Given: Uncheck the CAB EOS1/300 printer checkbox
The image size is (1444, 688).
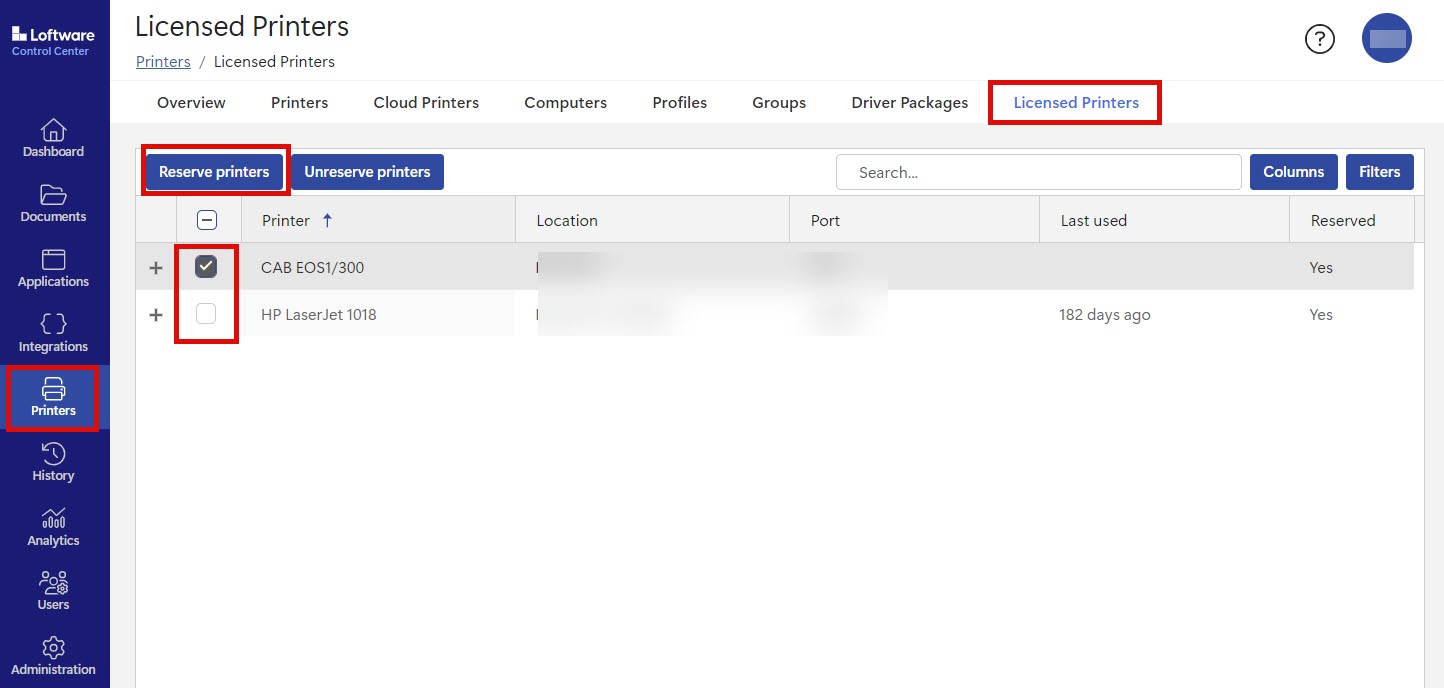Looking at the screenshot, I should point(206,266).
